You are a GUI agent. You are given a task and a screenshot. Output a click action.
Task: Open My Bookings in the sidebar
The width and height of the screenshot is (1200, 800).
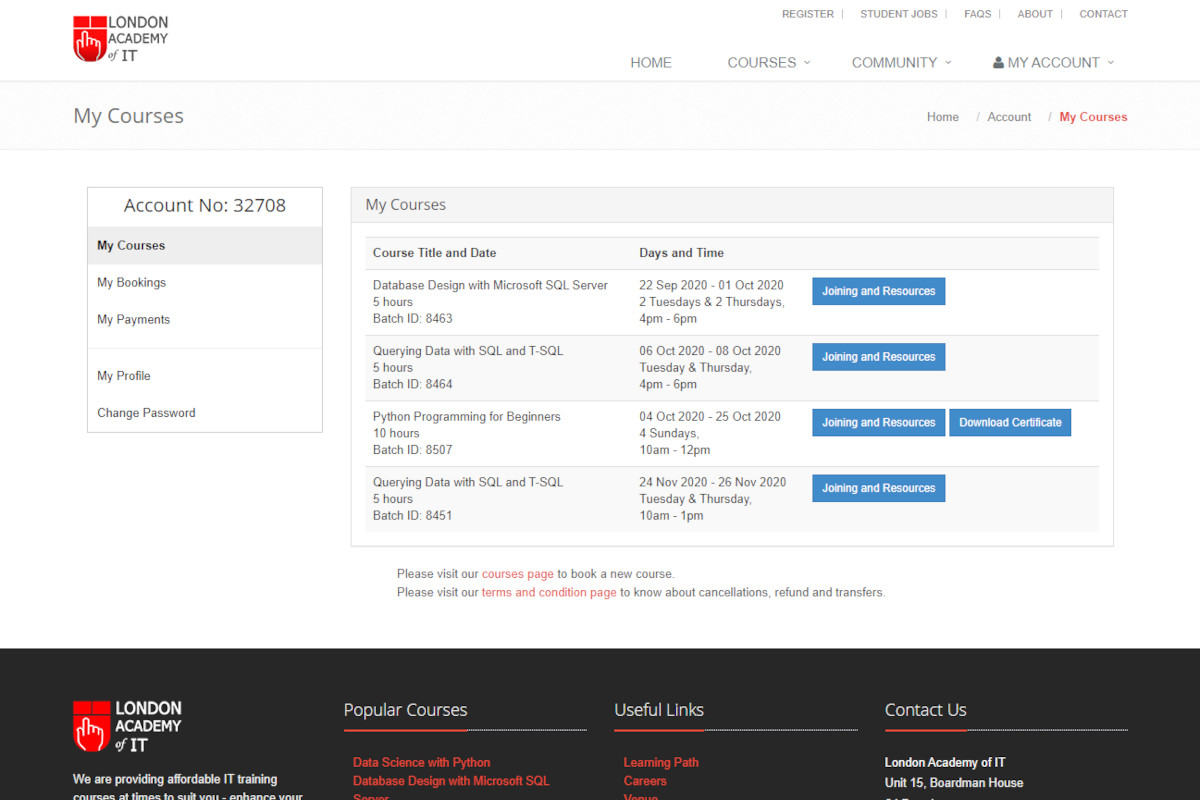click(131, 283)
